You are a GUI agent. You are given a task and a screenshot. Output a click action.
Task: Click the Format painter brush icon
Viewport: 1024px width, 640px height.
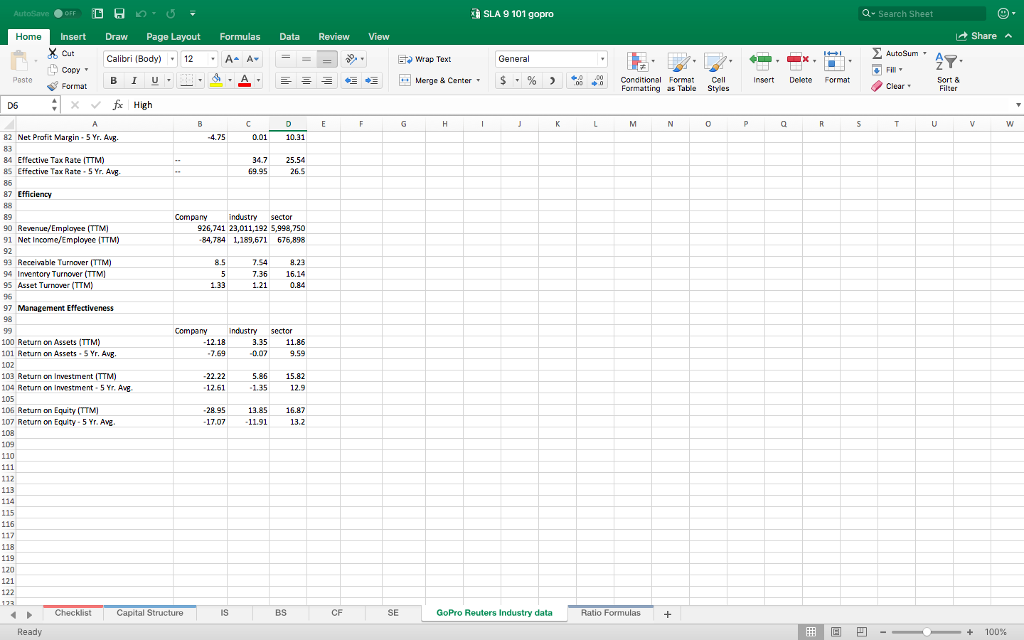click(53, 86)
